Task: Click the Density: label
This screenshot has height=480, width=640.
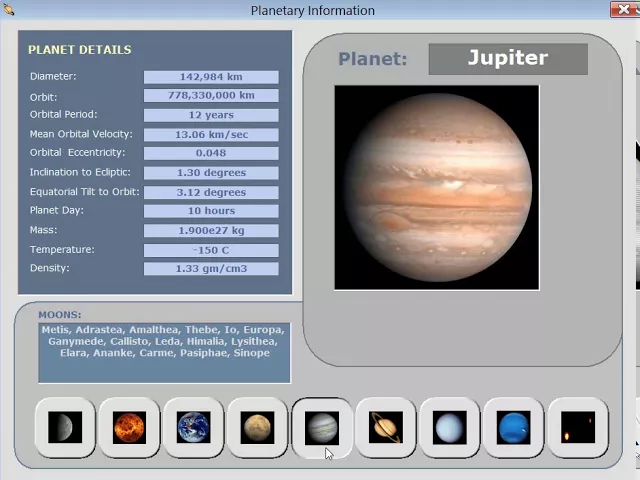Action: click(x=49, y=268)
